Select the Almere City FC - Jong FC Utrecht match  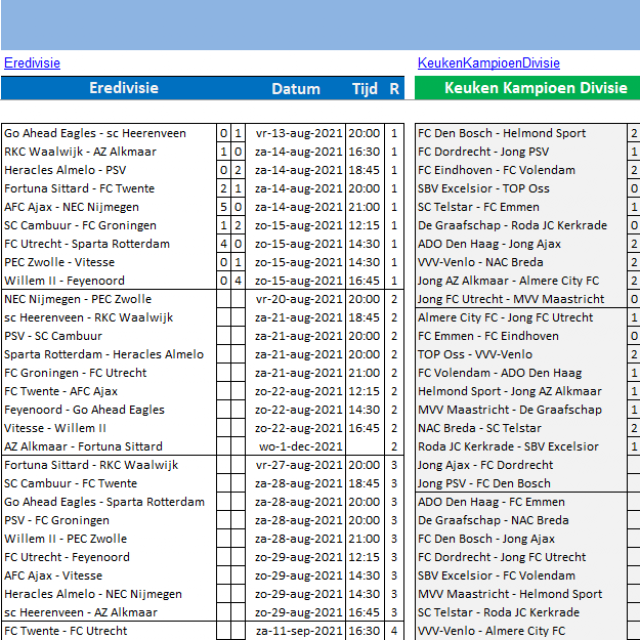(505, 318)
